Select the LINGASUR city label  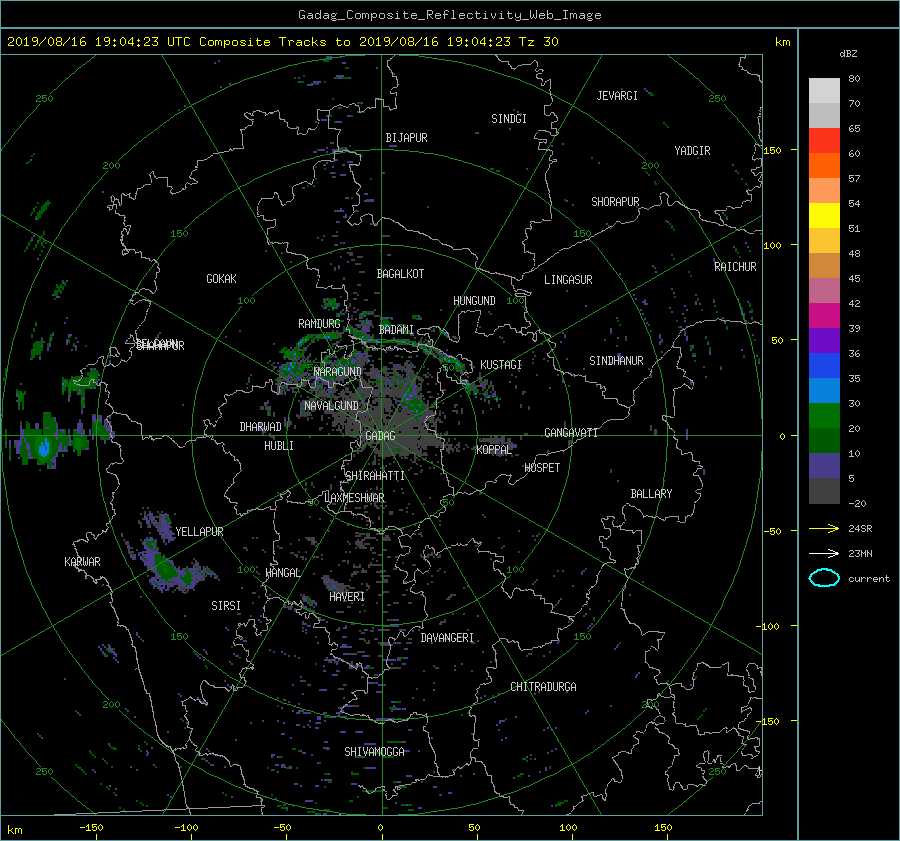pos(568,280)
